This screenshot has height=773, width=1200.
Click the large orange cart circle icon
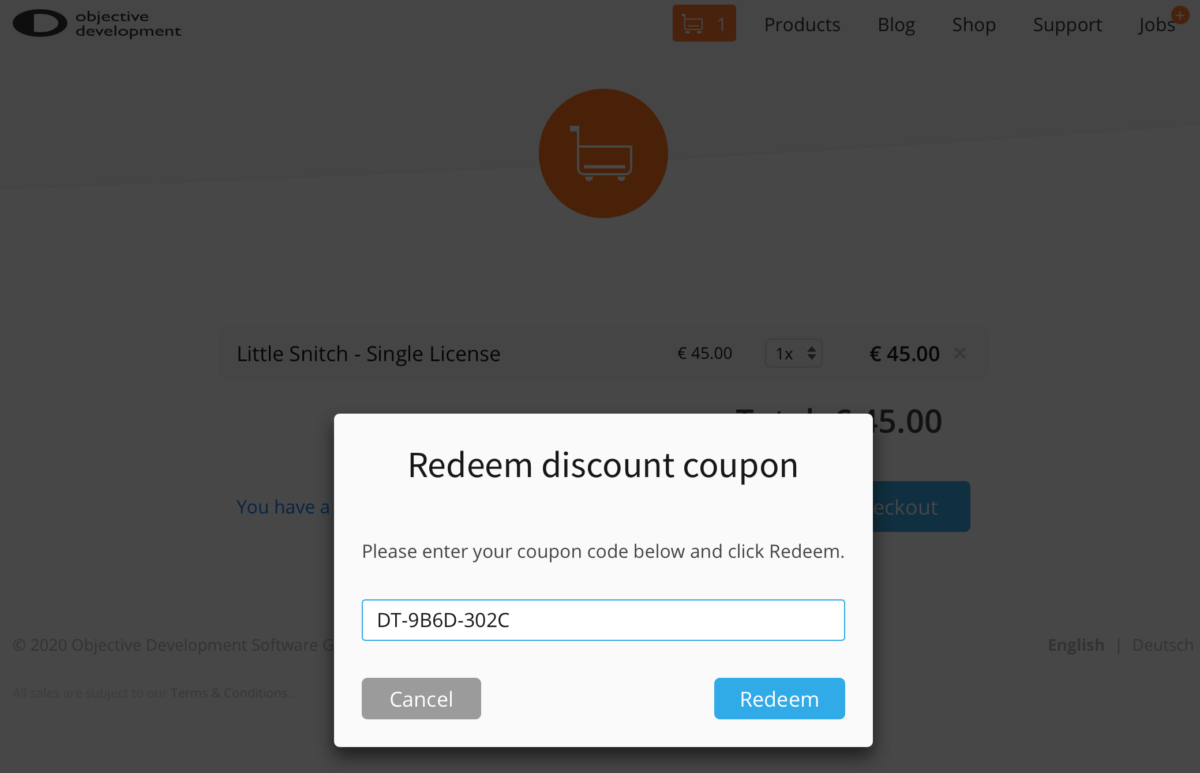603,153
